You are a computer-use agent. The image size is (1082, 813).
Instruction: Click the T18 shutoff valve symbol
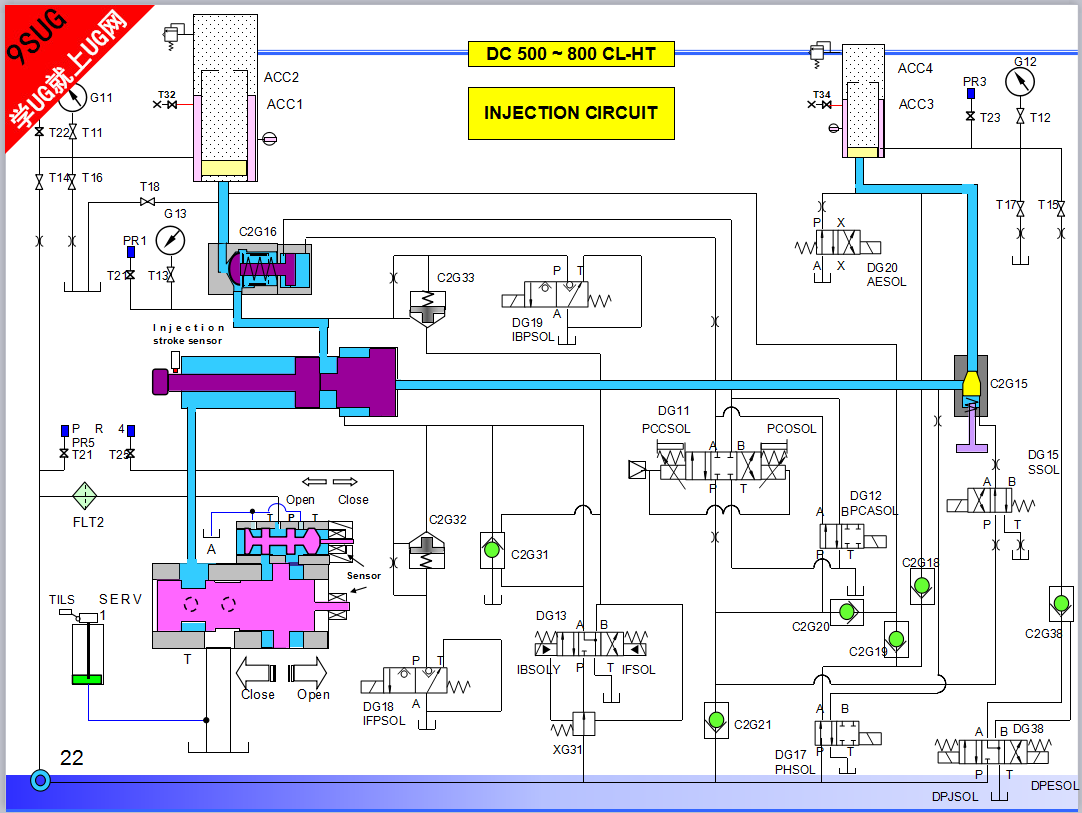click(147, 202)
